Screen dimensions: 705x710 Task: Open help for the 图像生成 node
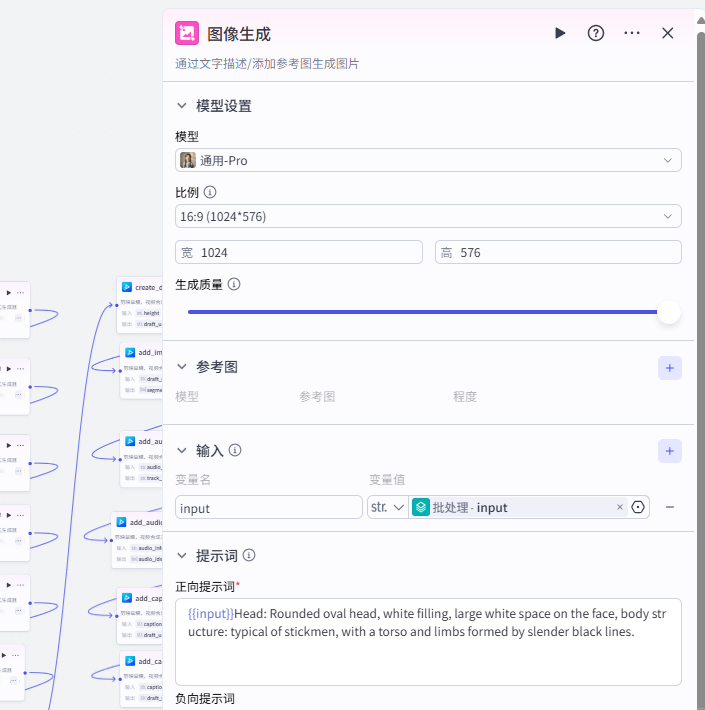coord(596,33)
